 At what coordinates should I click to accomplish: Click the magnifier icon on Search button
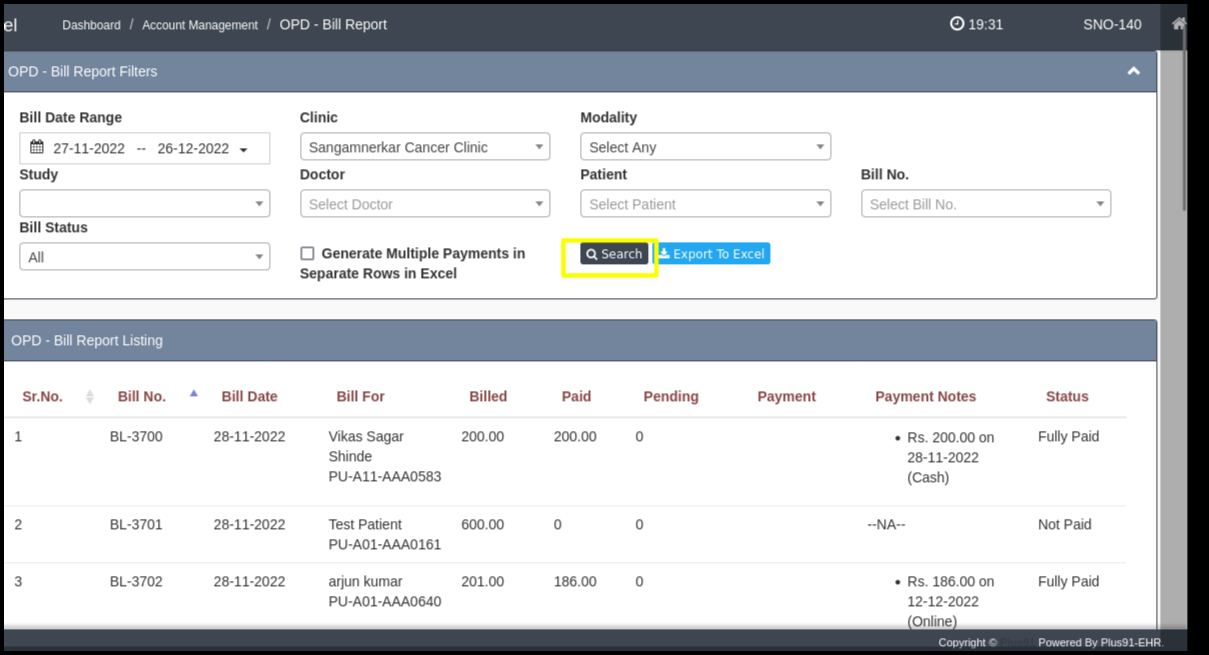pyautogui.click(x=590, y=253)
